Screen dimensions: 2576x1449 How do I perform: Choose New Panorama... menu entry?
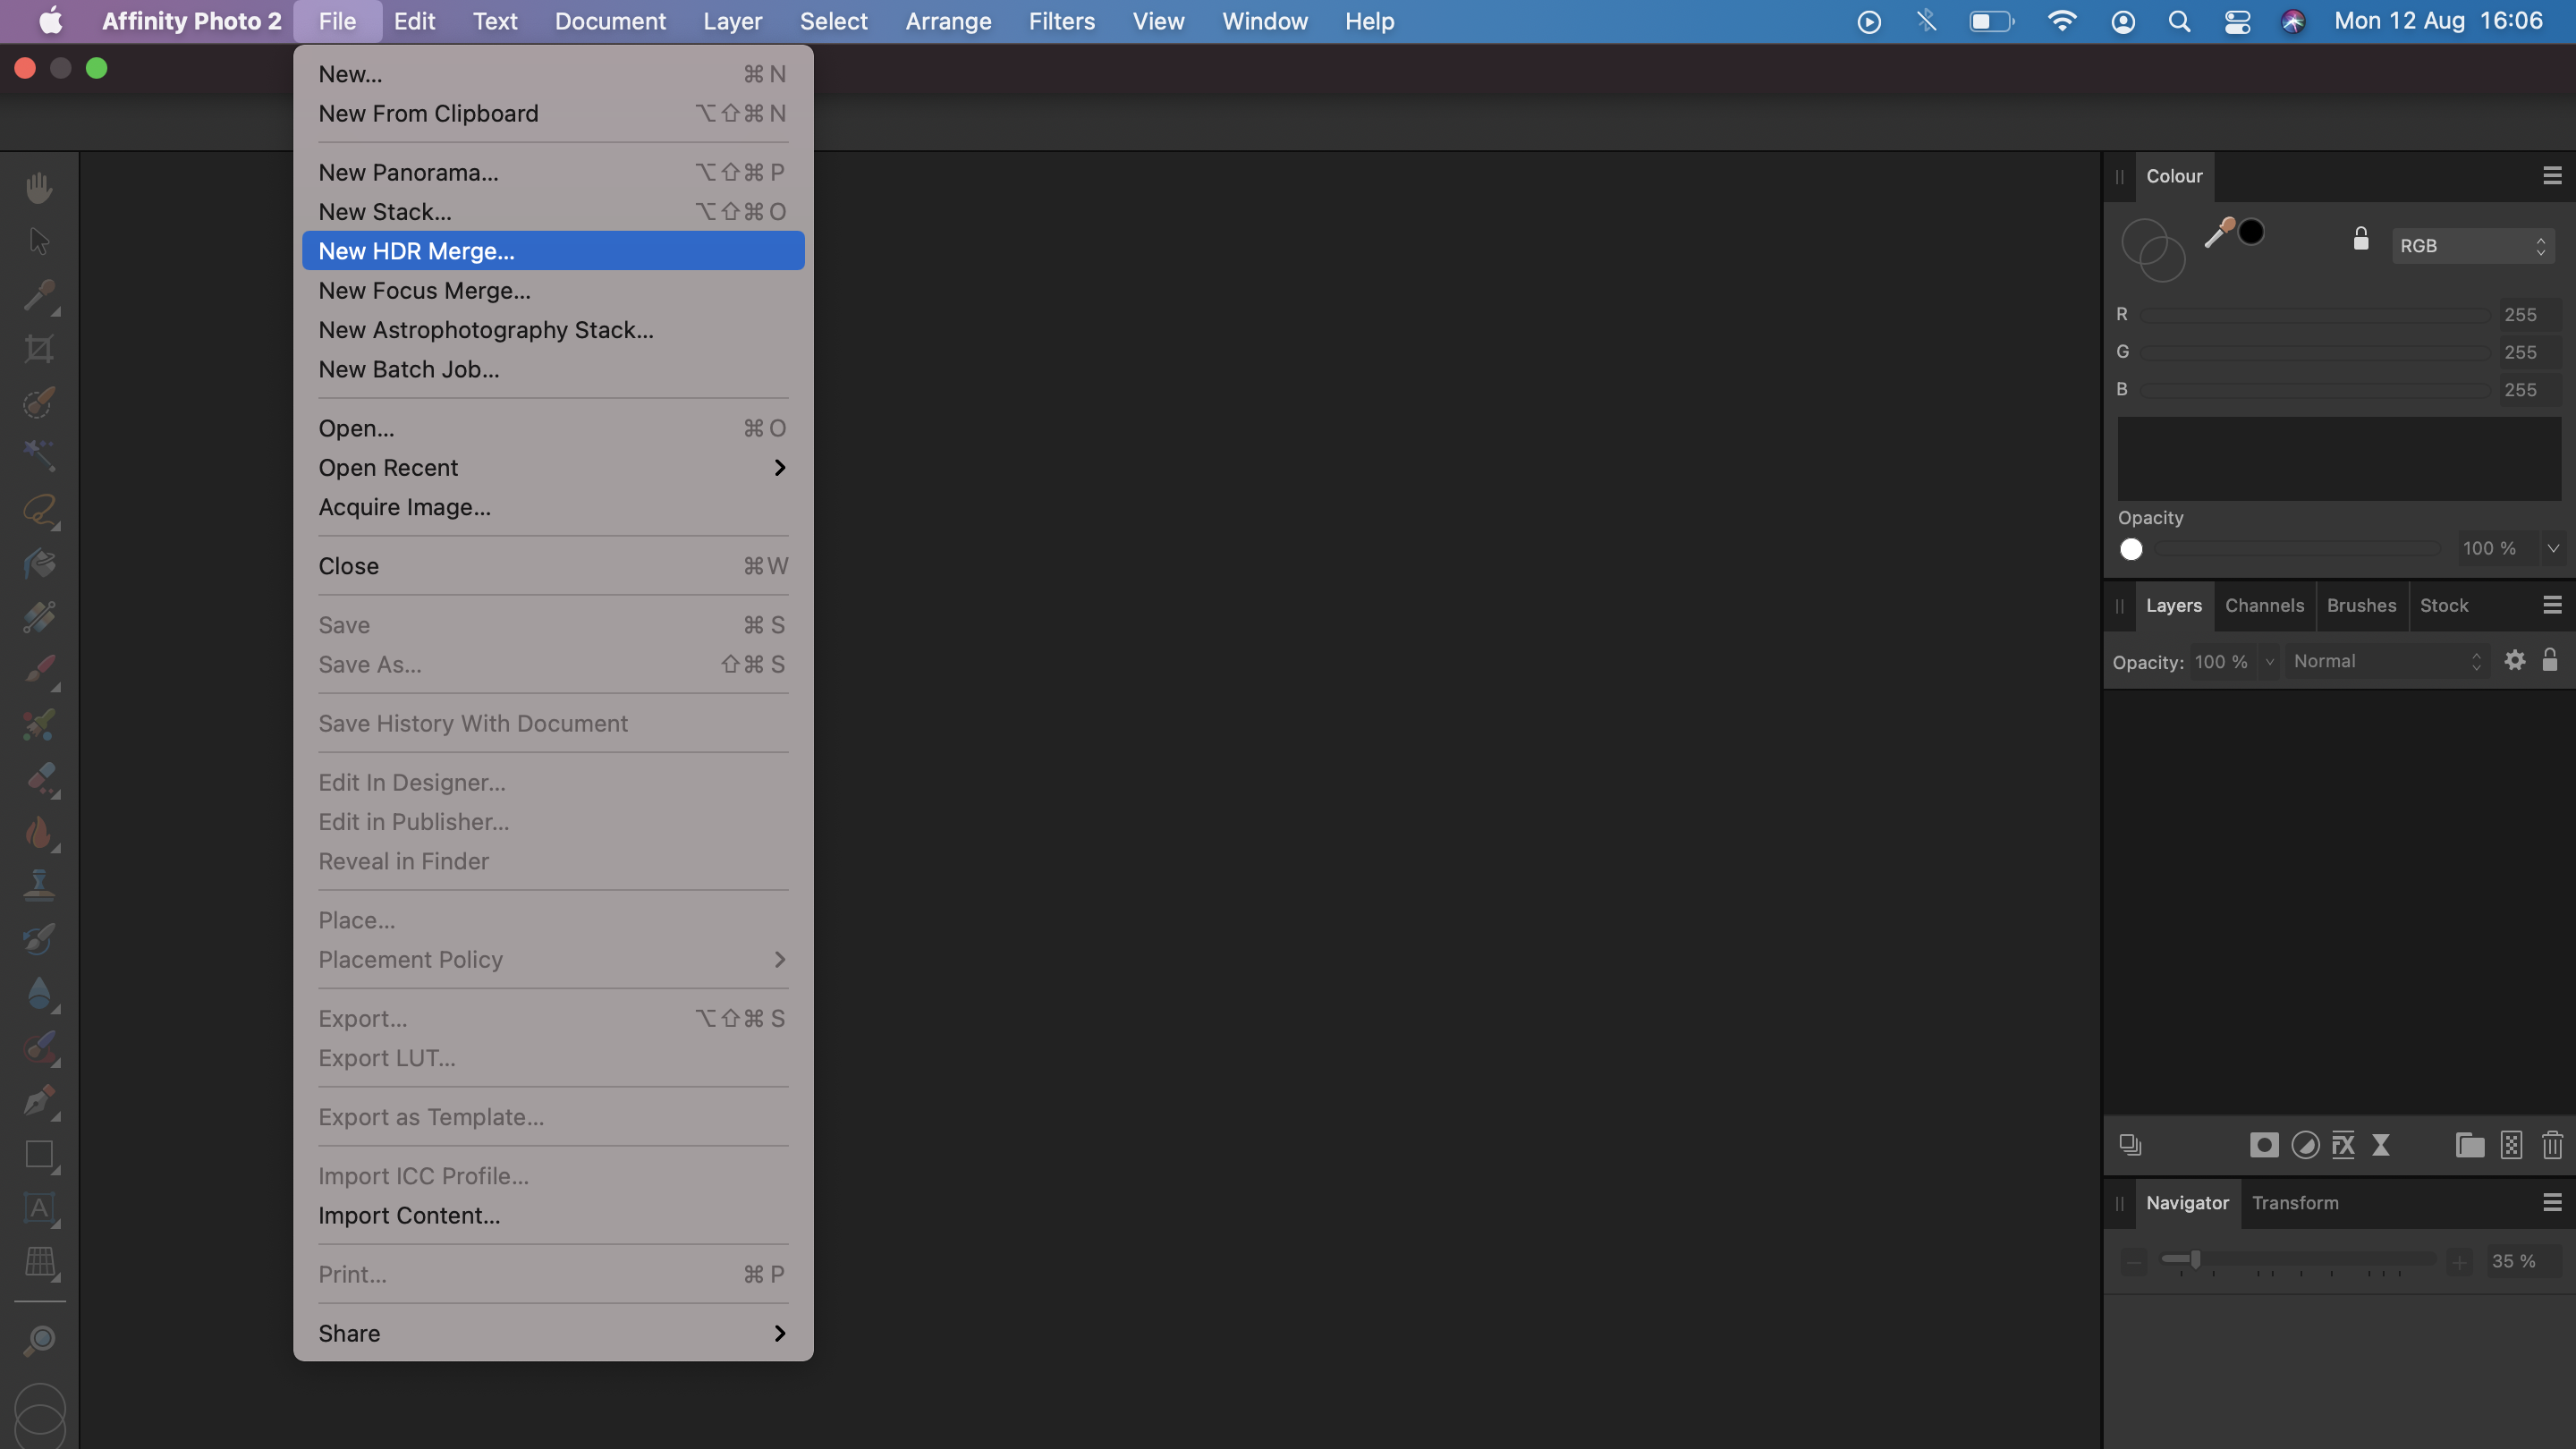click(552, 172)
